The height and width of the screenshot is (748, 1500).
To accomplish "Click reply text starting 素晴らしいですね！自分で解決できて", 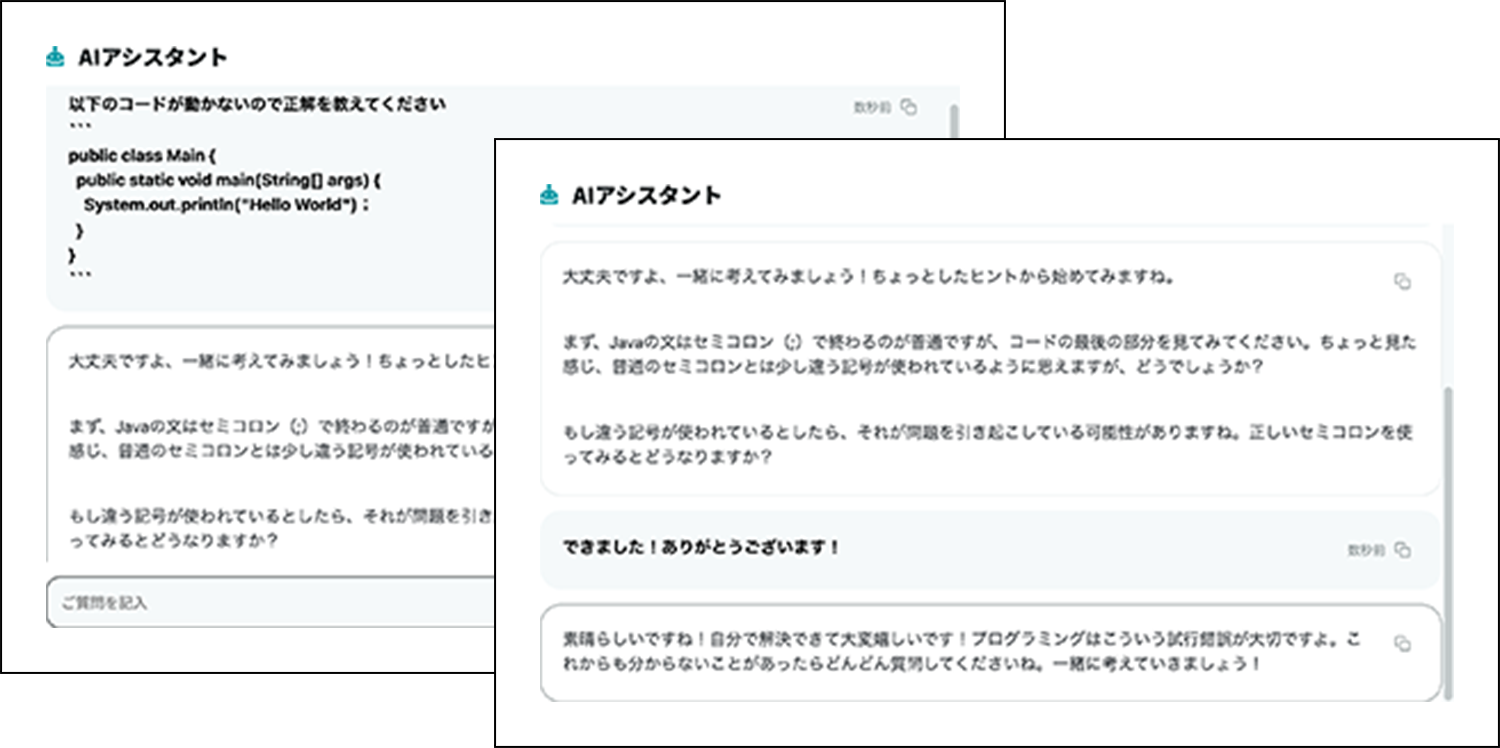I will [x=961, y=651].
